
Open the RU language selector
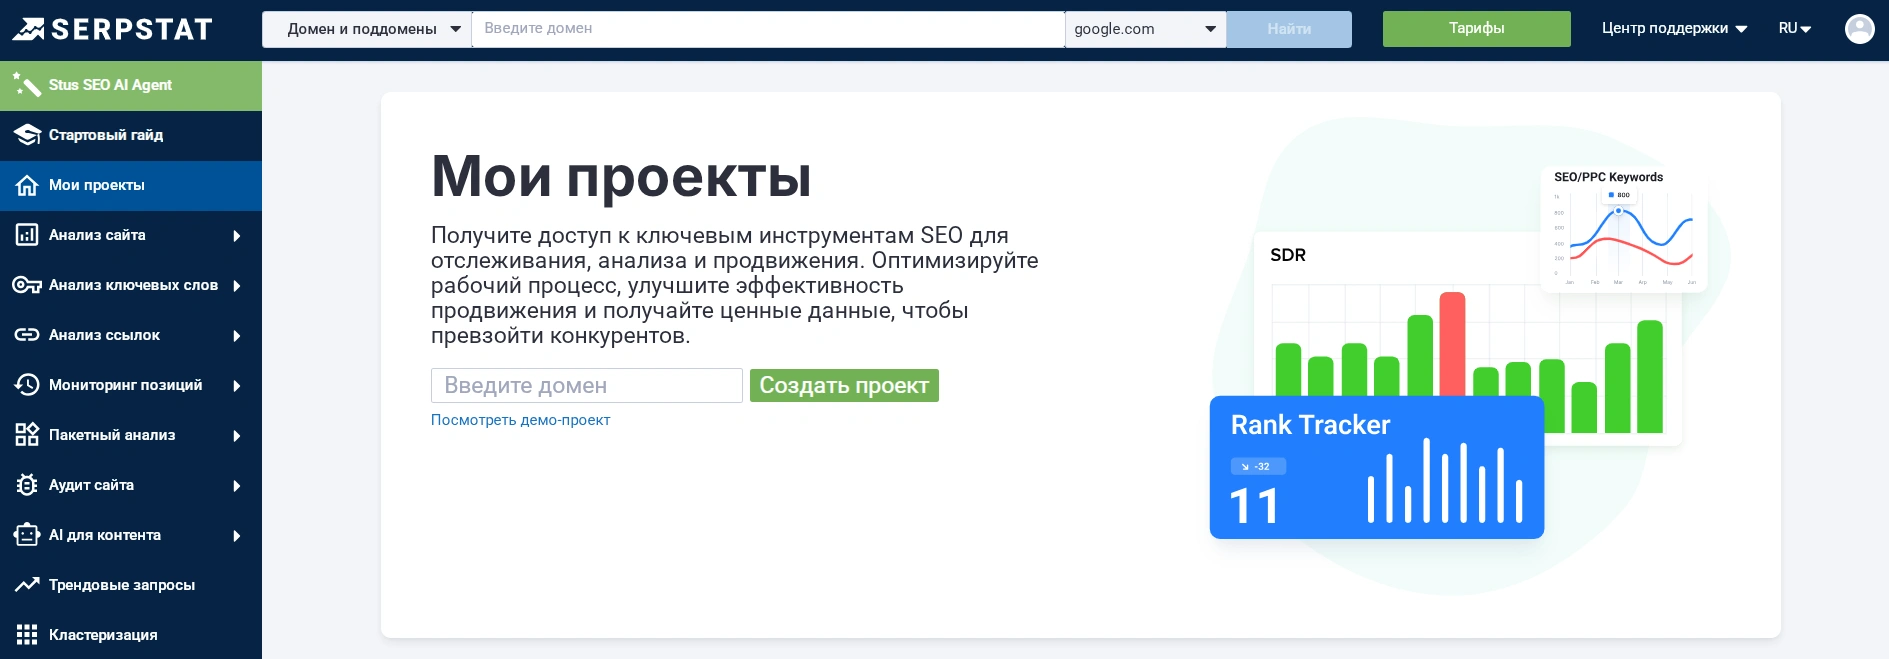pos(1795,29)
